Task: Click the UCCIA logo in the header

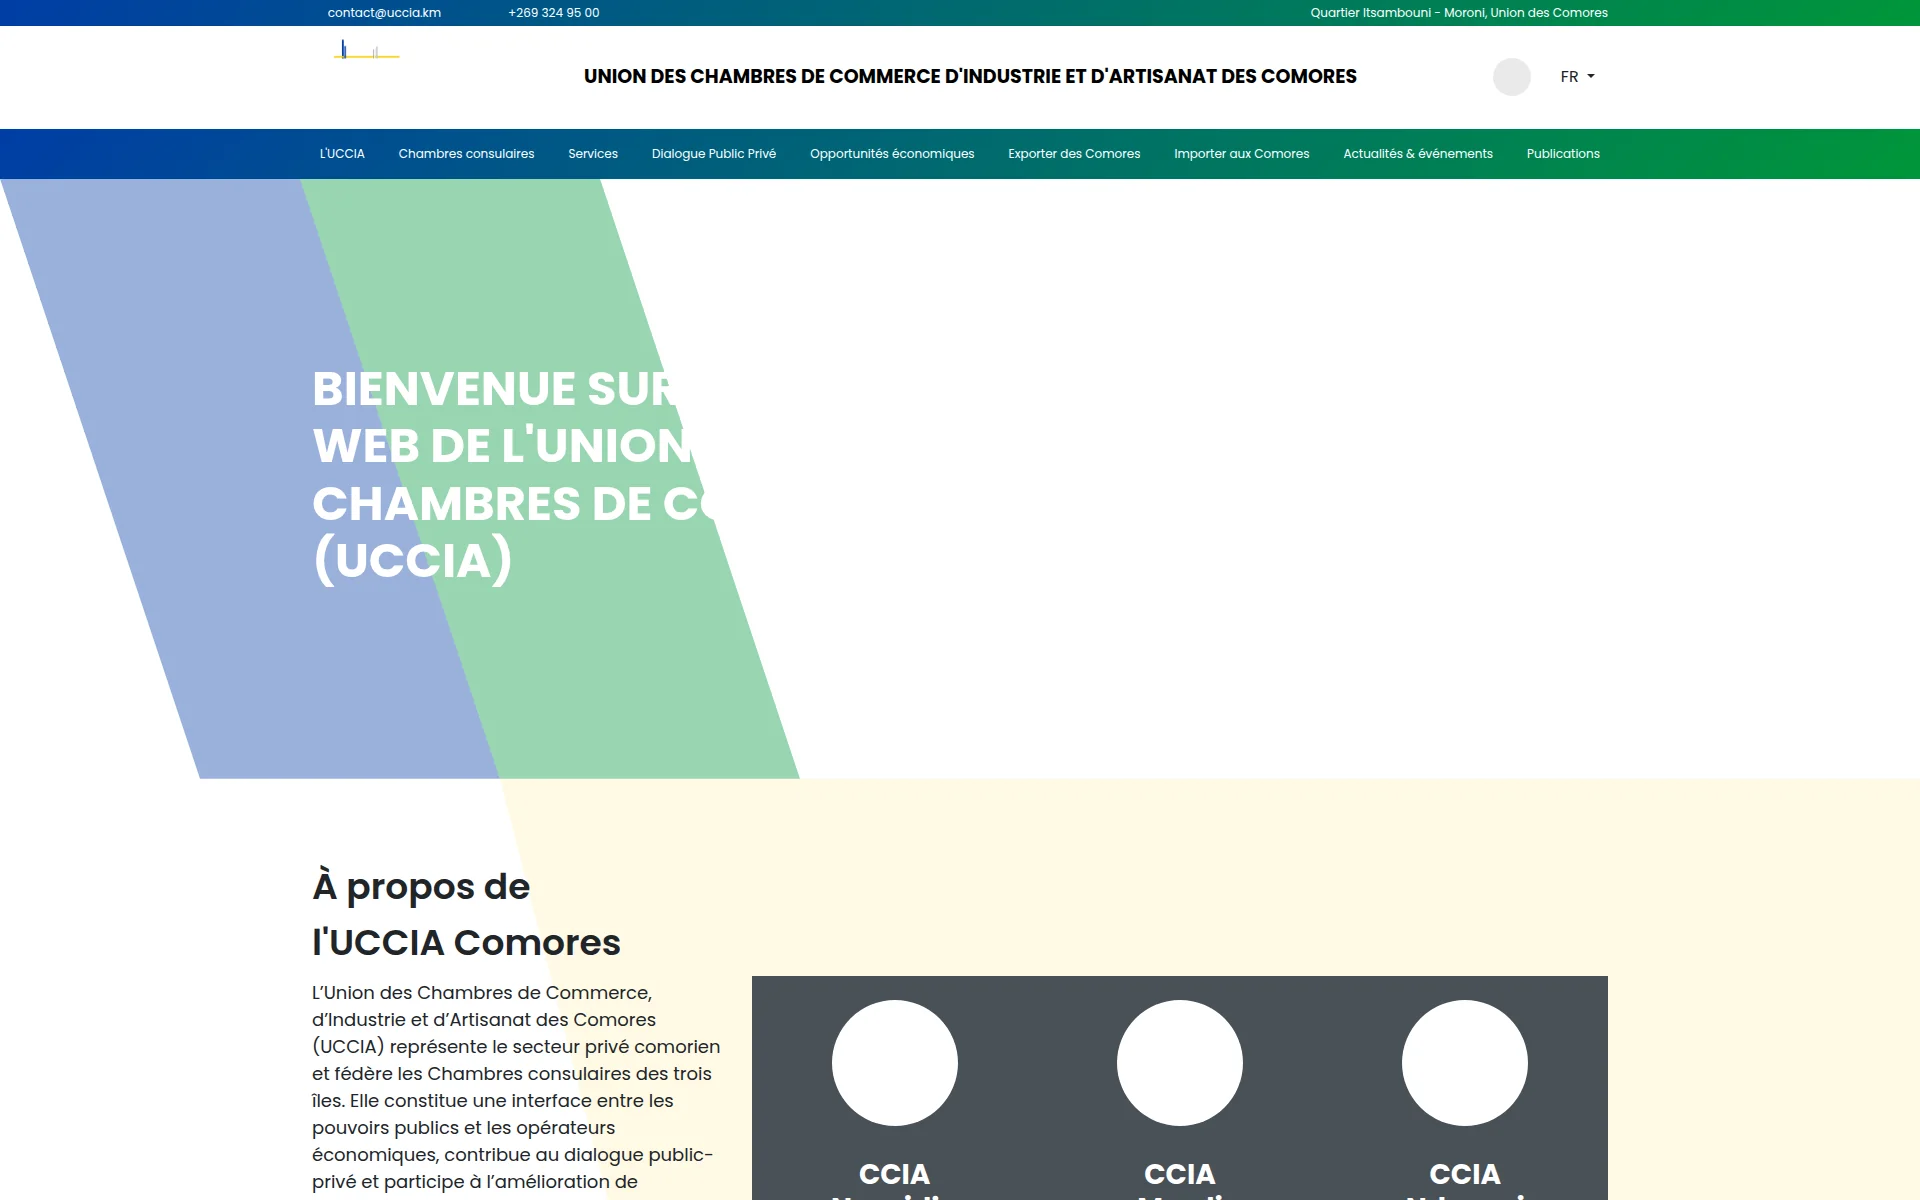Action: point(367,49)
